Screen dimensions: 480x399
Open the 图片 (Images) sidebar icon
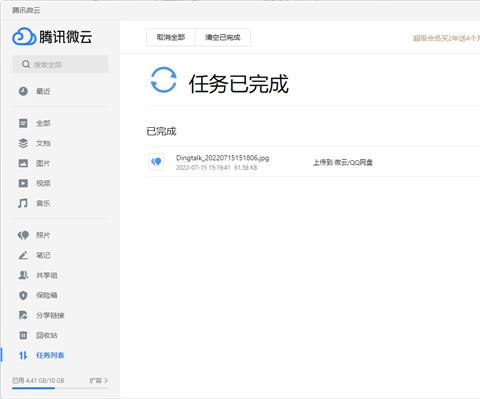[23, 163]
